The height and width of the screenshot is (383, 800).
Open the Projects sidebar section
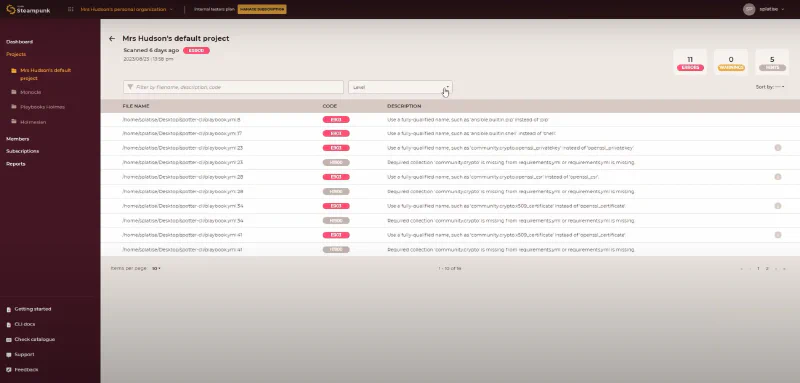[16, 54]
